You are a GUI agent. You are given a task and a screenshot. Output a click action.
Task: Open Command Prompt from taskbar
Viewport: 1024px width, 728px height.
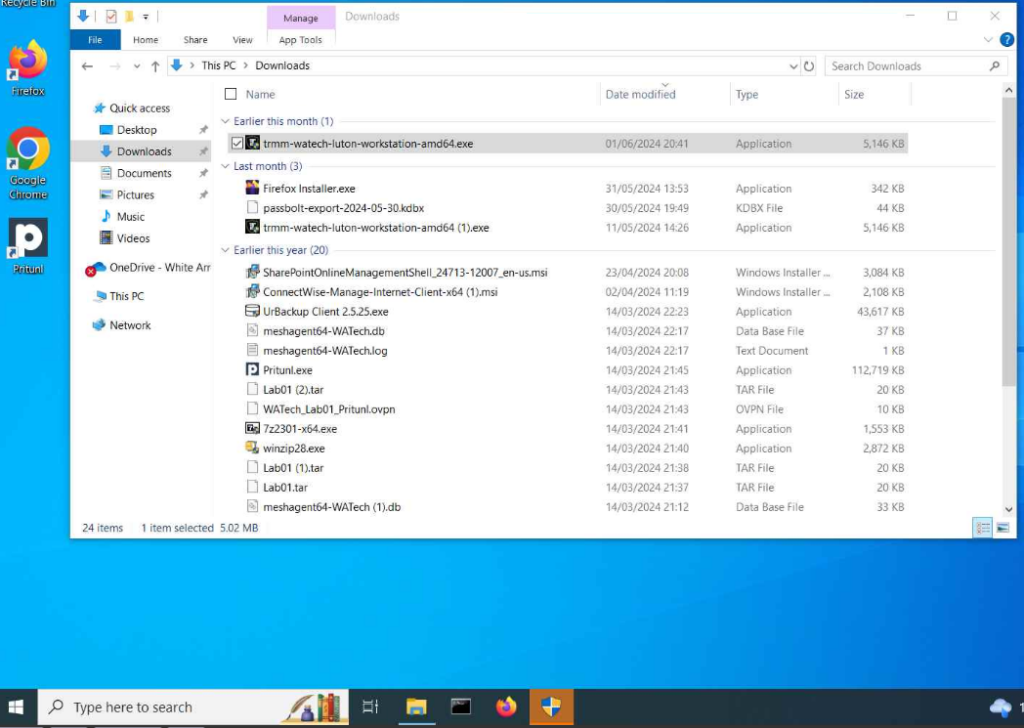pos(460,707)
